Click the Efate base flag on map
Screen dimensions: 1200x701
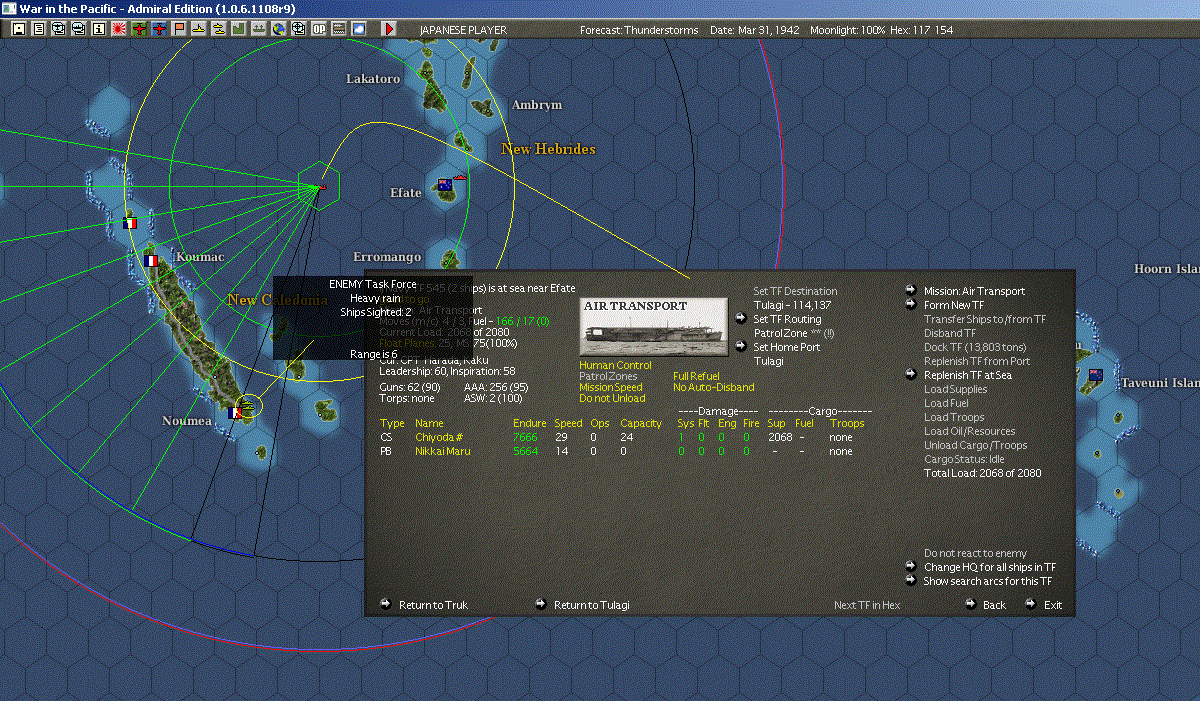coord(446,185)
